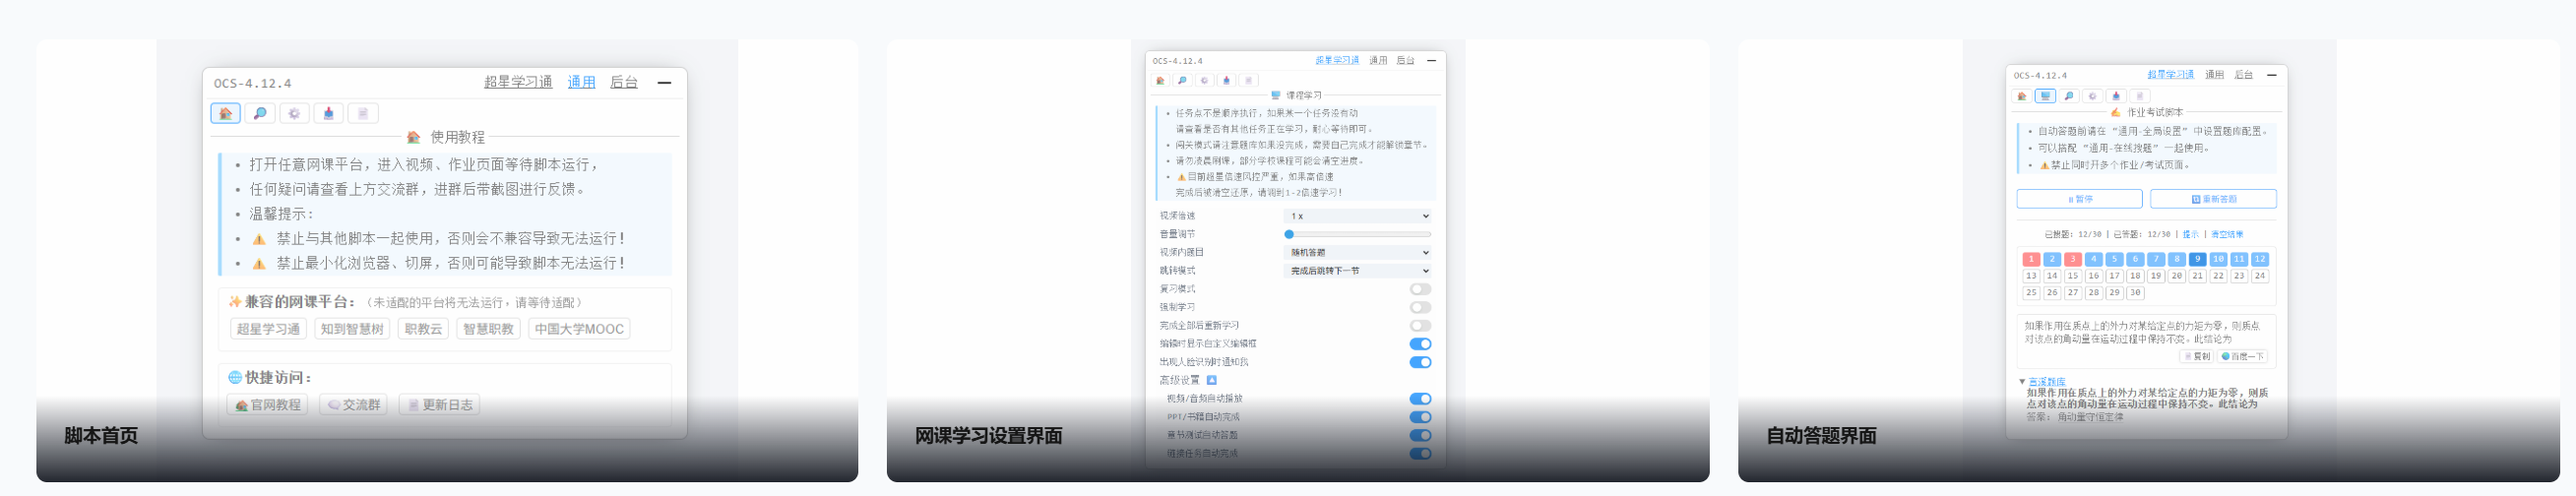Screen dimensions: 2576x496
Task: Click the 超星学习通 platform tag
Action: click(x=268, y=329)
